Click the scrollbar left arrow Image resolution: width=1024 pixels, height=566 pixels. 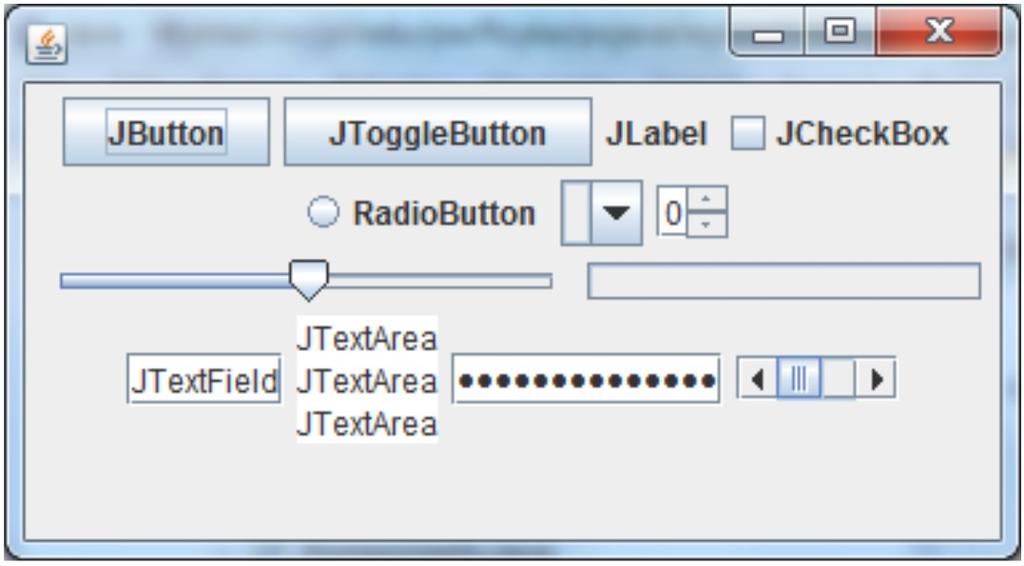pos(757,379)
